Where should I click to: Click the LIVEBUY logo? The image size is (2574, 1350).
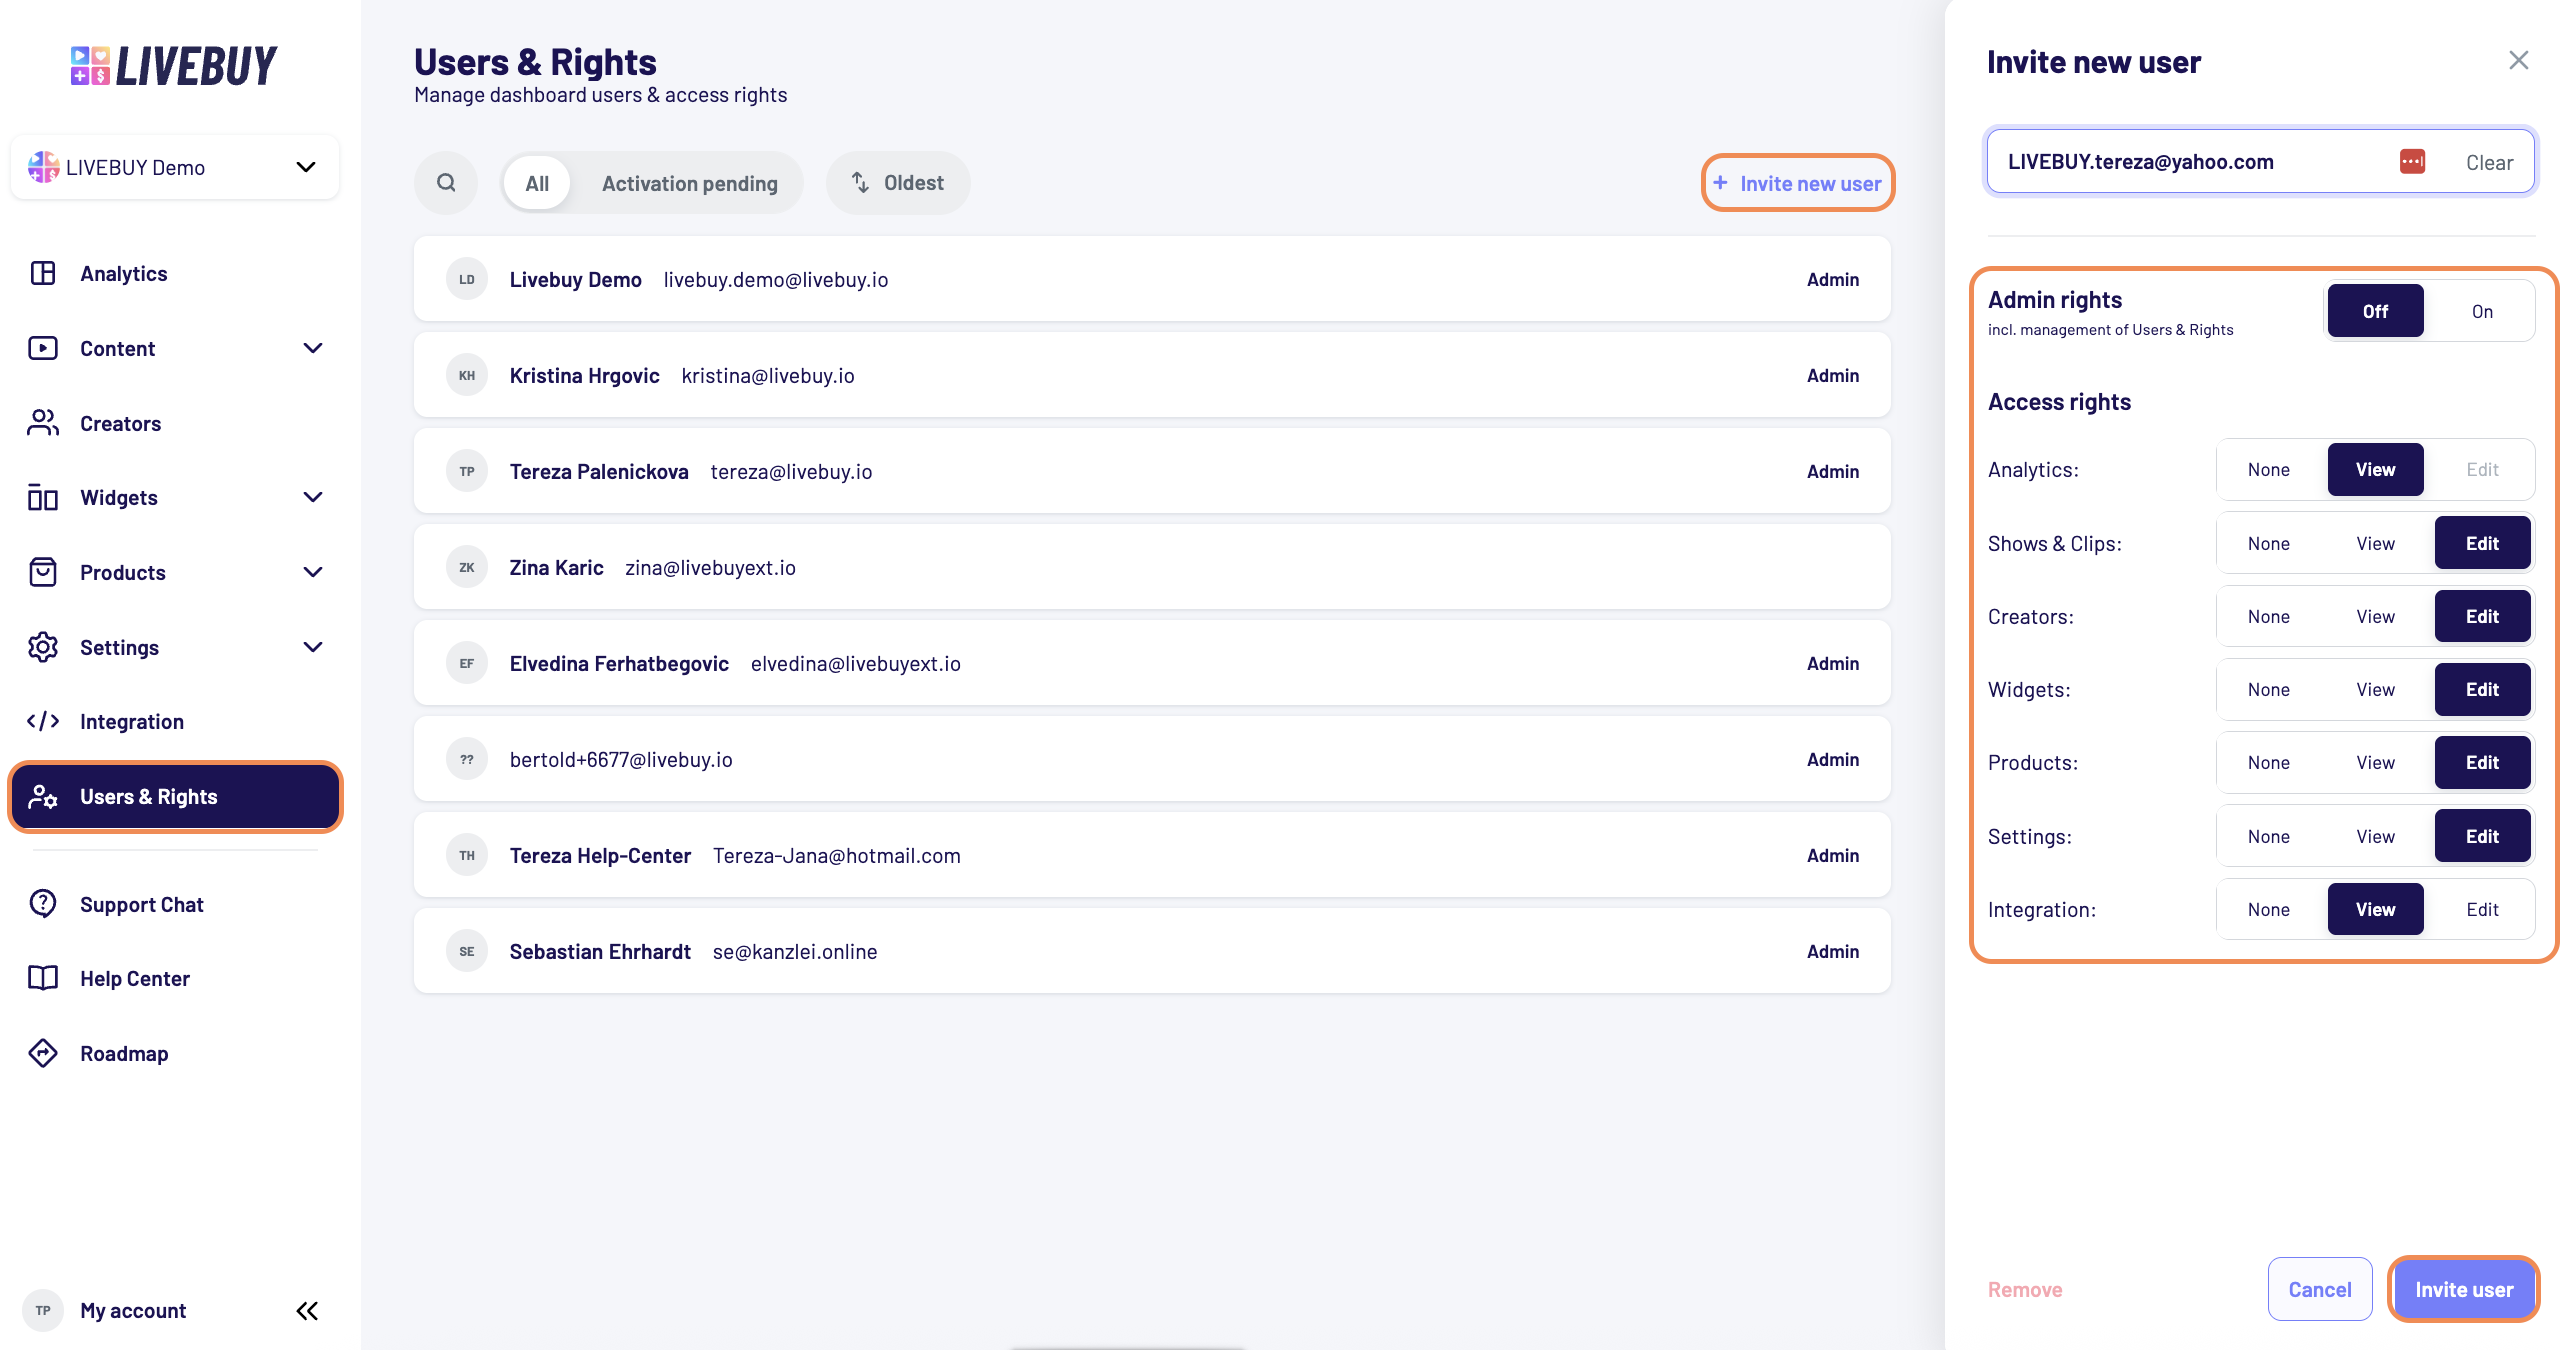[x=174, y=66]
